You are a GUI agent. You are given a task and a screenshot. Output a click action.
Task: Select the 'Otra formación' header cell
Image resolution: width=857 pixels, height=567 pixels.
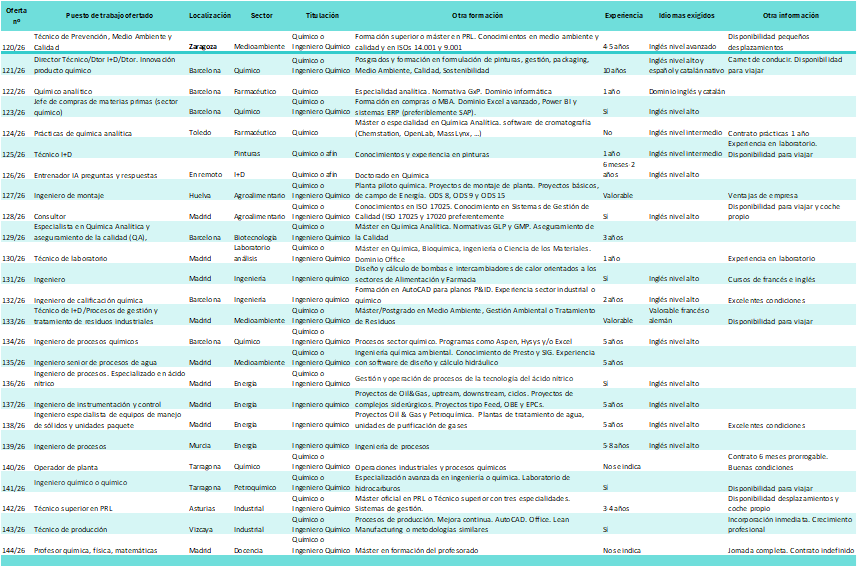click(x=475, y=16)
